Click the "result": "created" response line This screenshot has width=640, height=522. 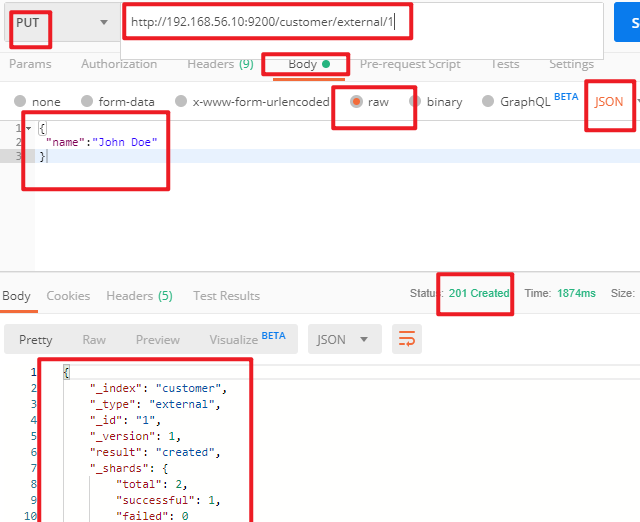pos(155,452)
